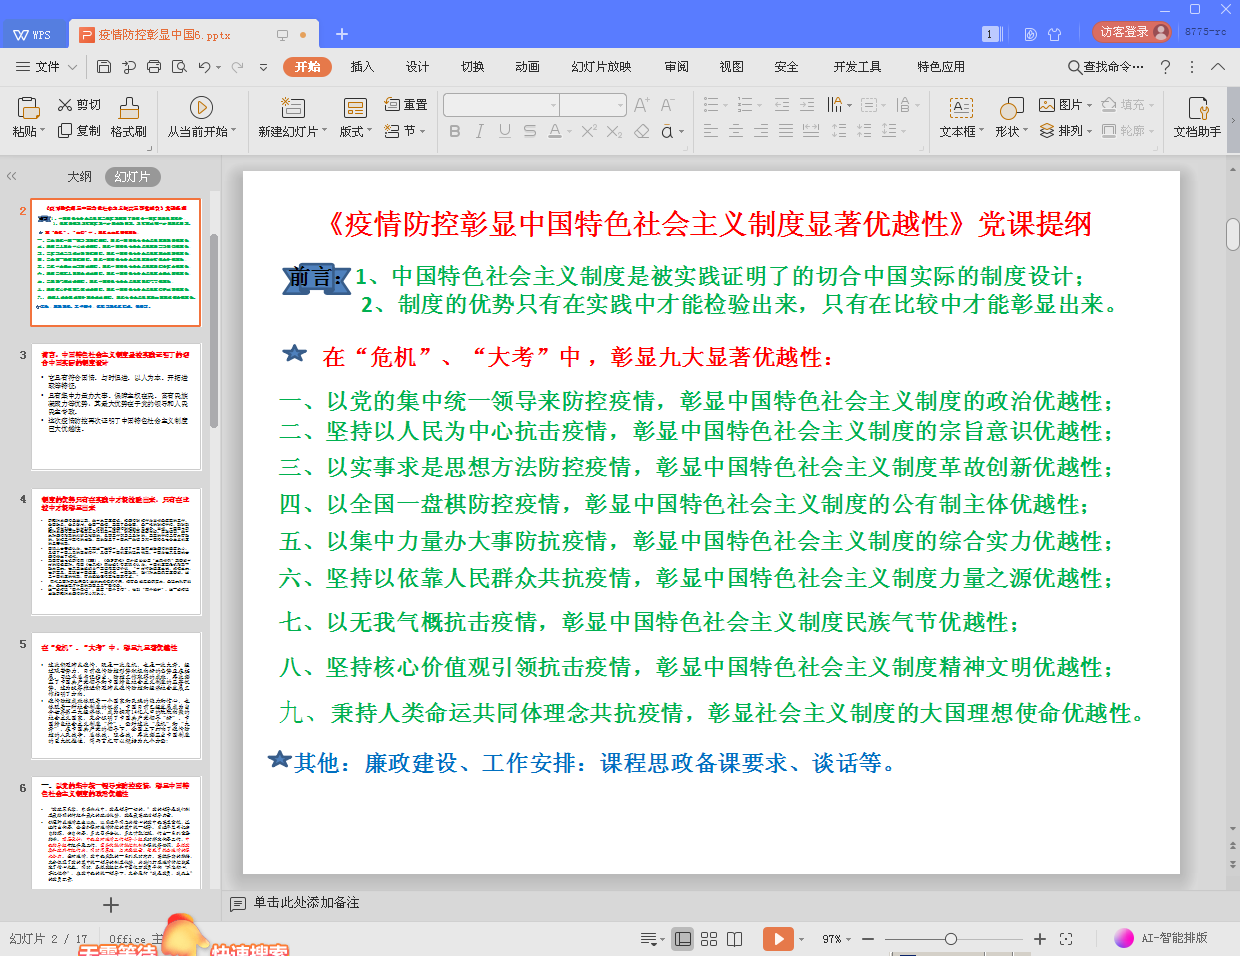Start slideshow with 从当前开始 icon
1240x956 pixels.
pos(201,108)
